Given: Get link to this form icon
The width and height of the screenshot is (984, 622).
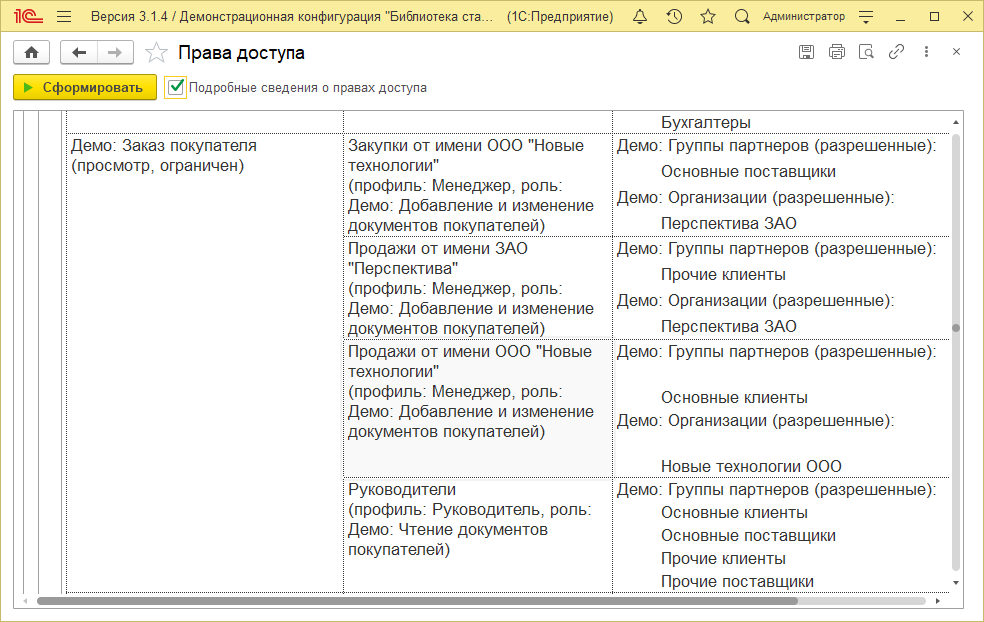Looking at the screenshot, I should pyautogui.click(x=896, y=52).
